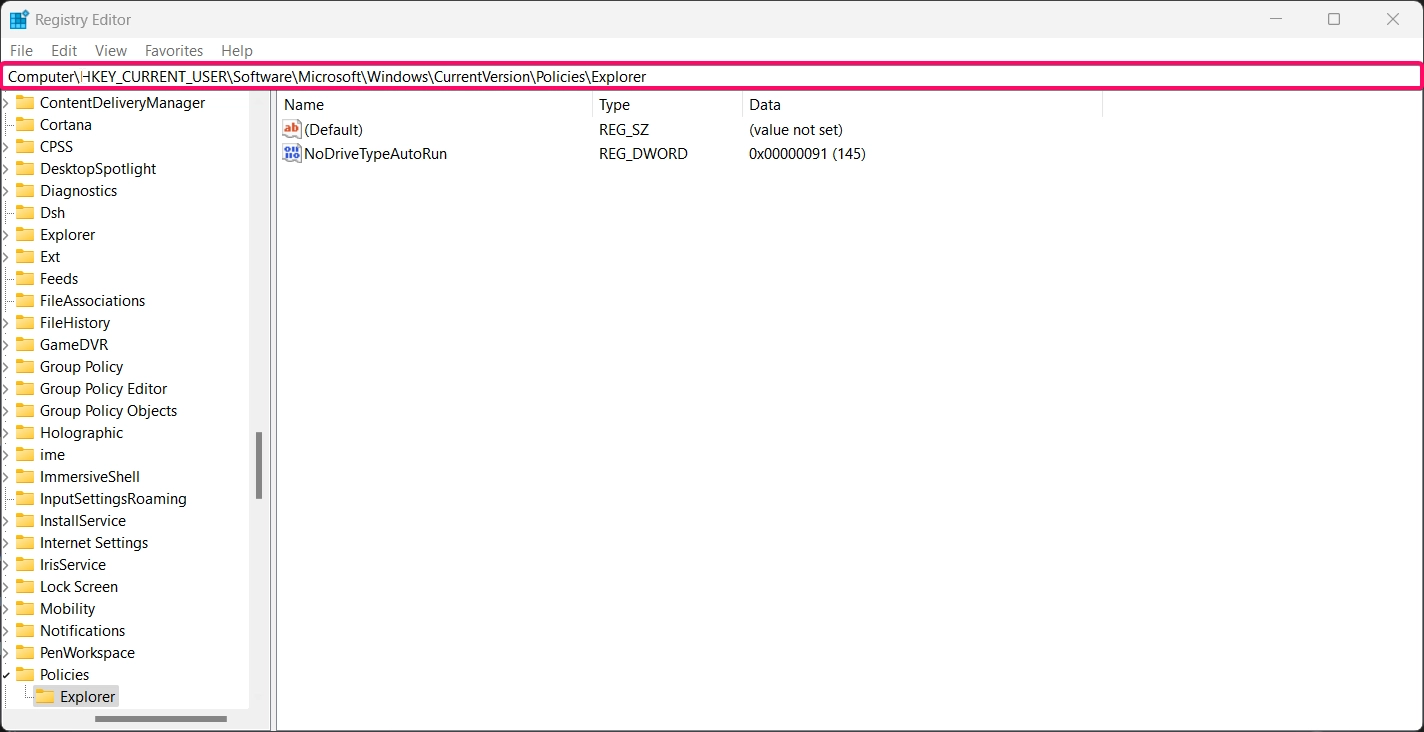This screenshot has height=732, width=1424.
Task: Click the Mobility folder icon
Action: [25, 608]
